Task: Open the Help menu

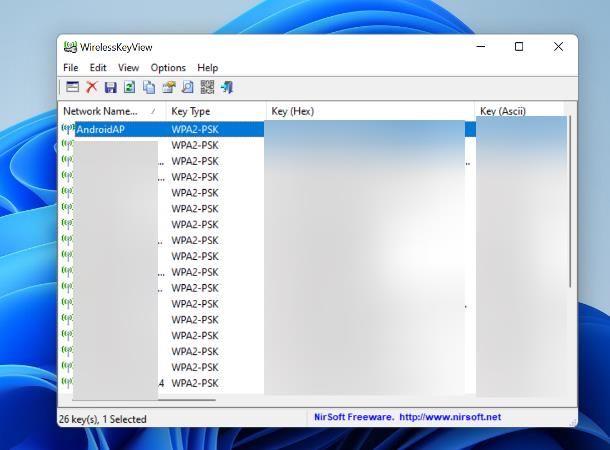Action: (x=207, y=68)
